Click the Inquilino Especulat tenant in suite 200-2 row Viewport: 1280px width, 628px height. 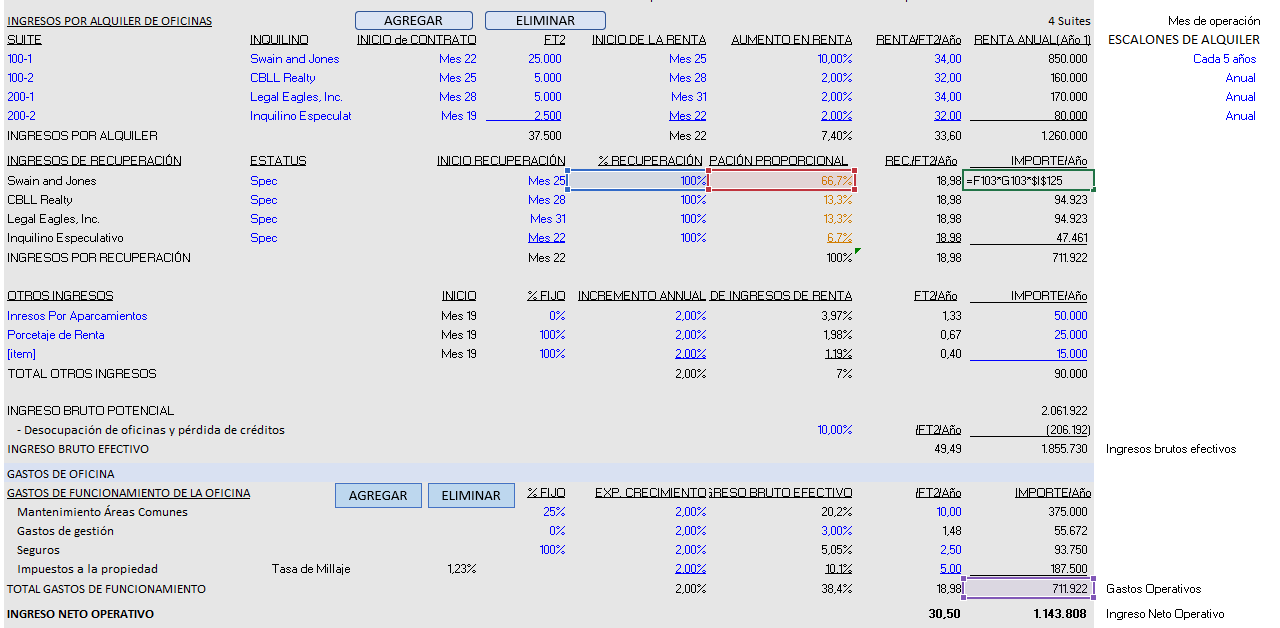tap(300, 116)
